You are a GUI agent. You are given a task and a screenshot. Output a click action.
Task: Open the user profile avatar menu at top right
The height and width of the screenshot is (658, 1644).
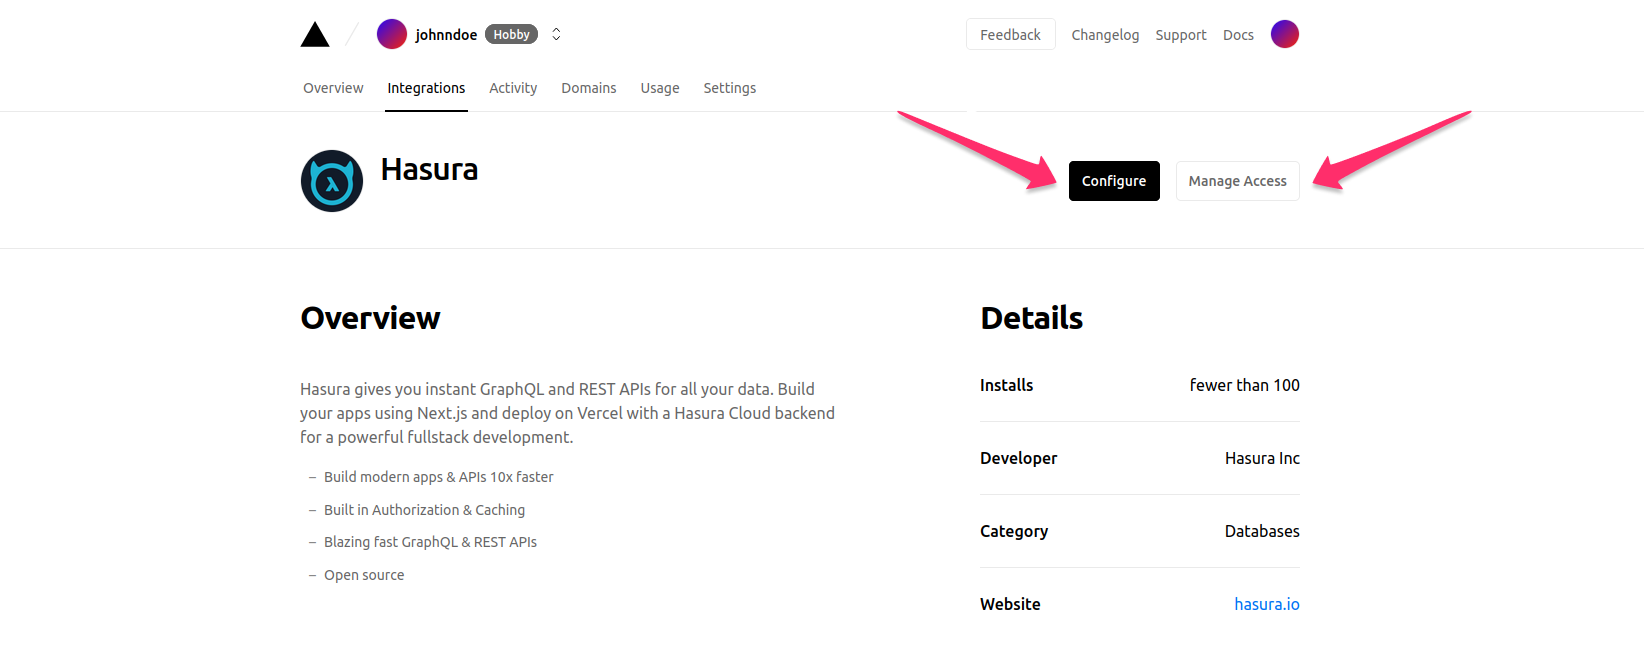tap(1284, 34)
